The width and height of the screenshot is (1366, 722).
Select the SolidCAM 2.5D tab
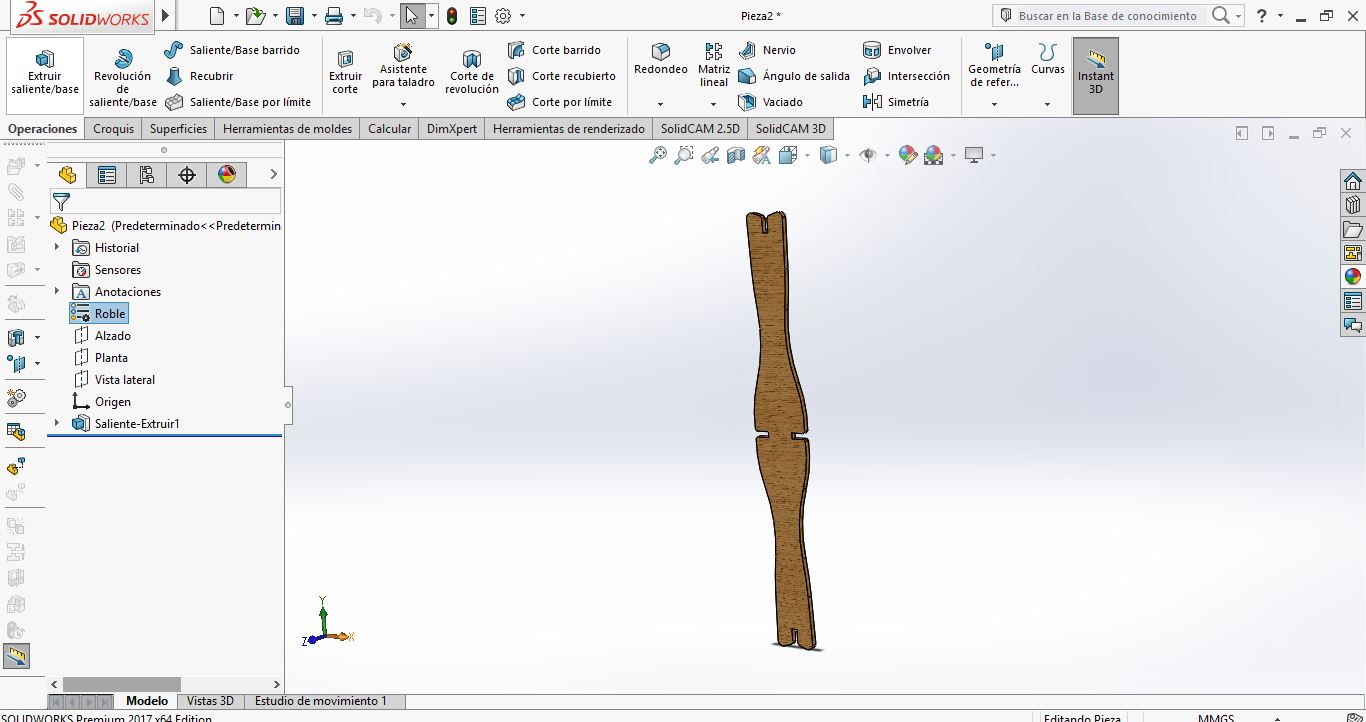click(700, 129)
